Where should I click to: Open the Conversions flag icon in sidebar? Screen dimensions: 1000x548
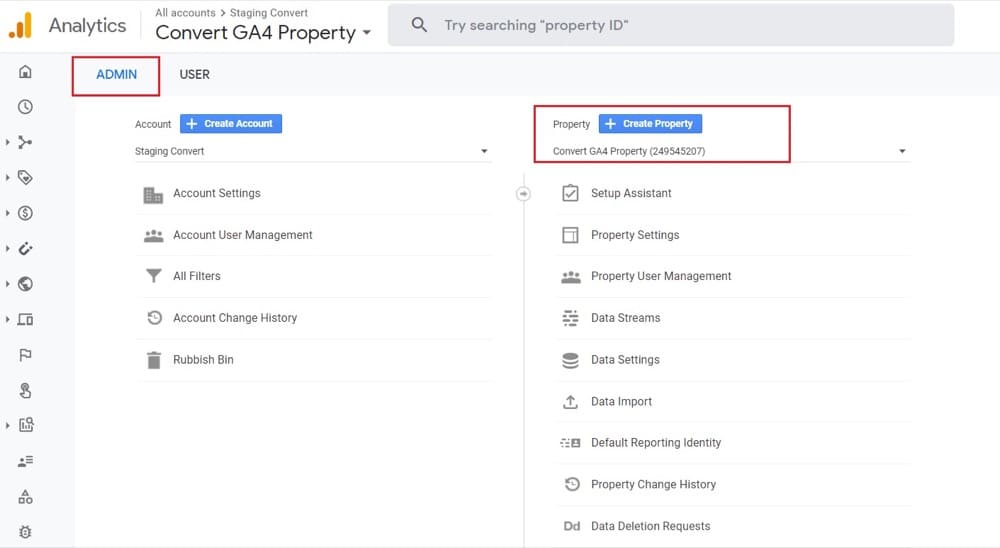pyautogui.click(x=25, y=355)
